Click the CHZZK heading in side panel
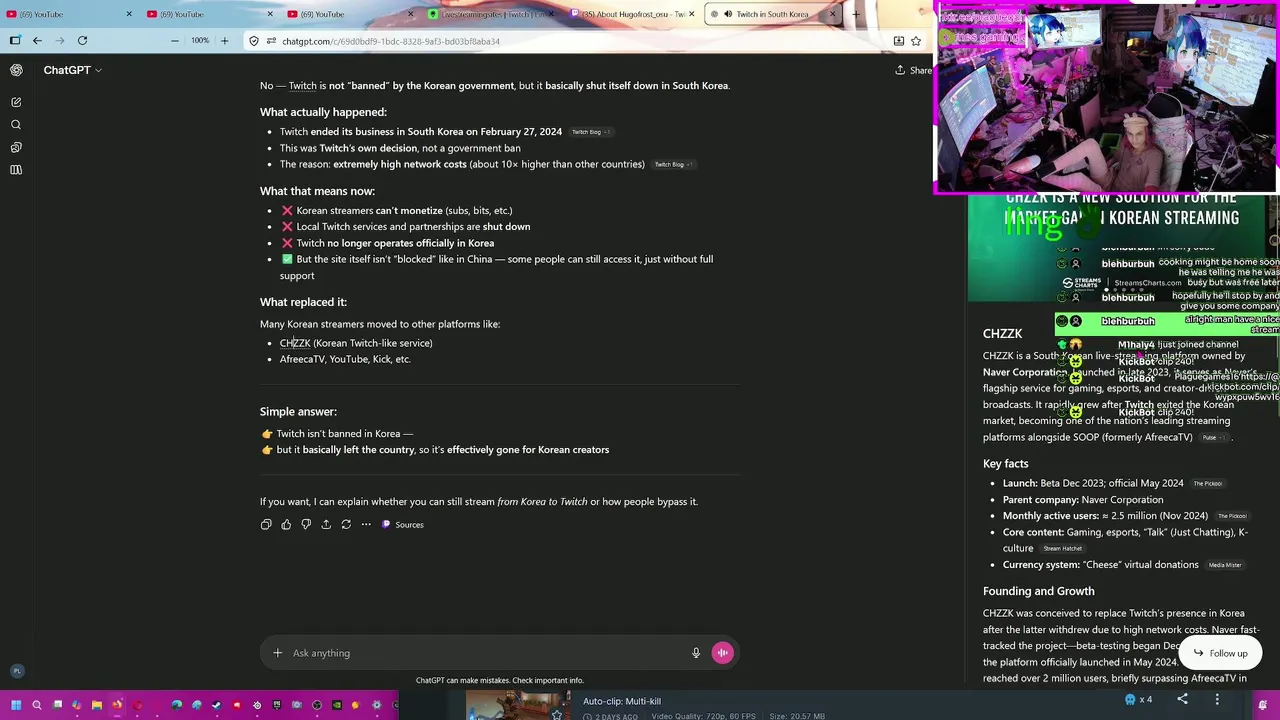The height and width of the screenshot is (720, 1280). click(x=1002, y=334)
